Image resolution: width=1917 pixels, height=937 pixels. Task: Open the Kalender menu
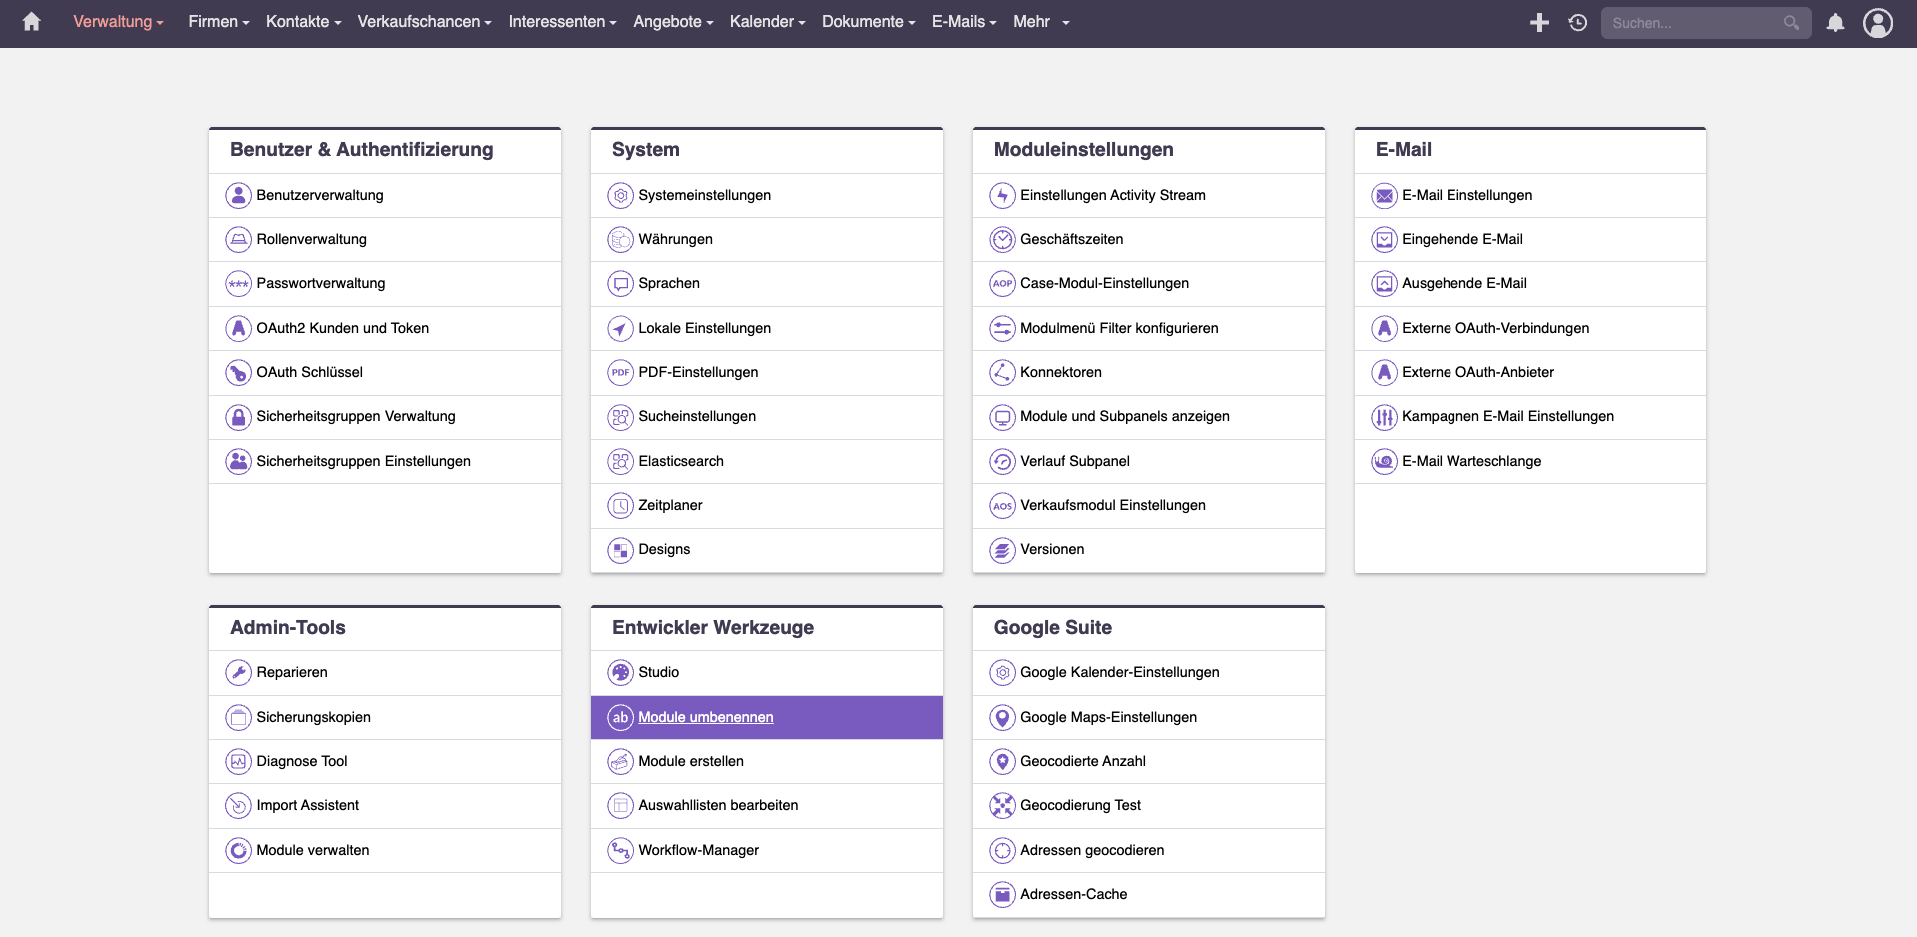(767, 22)
